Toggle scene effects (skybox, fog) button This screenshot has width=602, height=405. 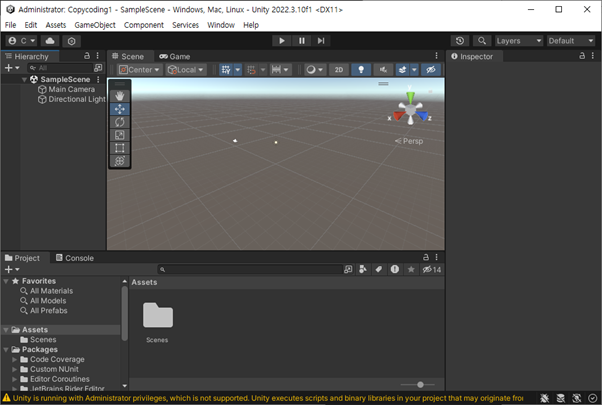(402, 70)
